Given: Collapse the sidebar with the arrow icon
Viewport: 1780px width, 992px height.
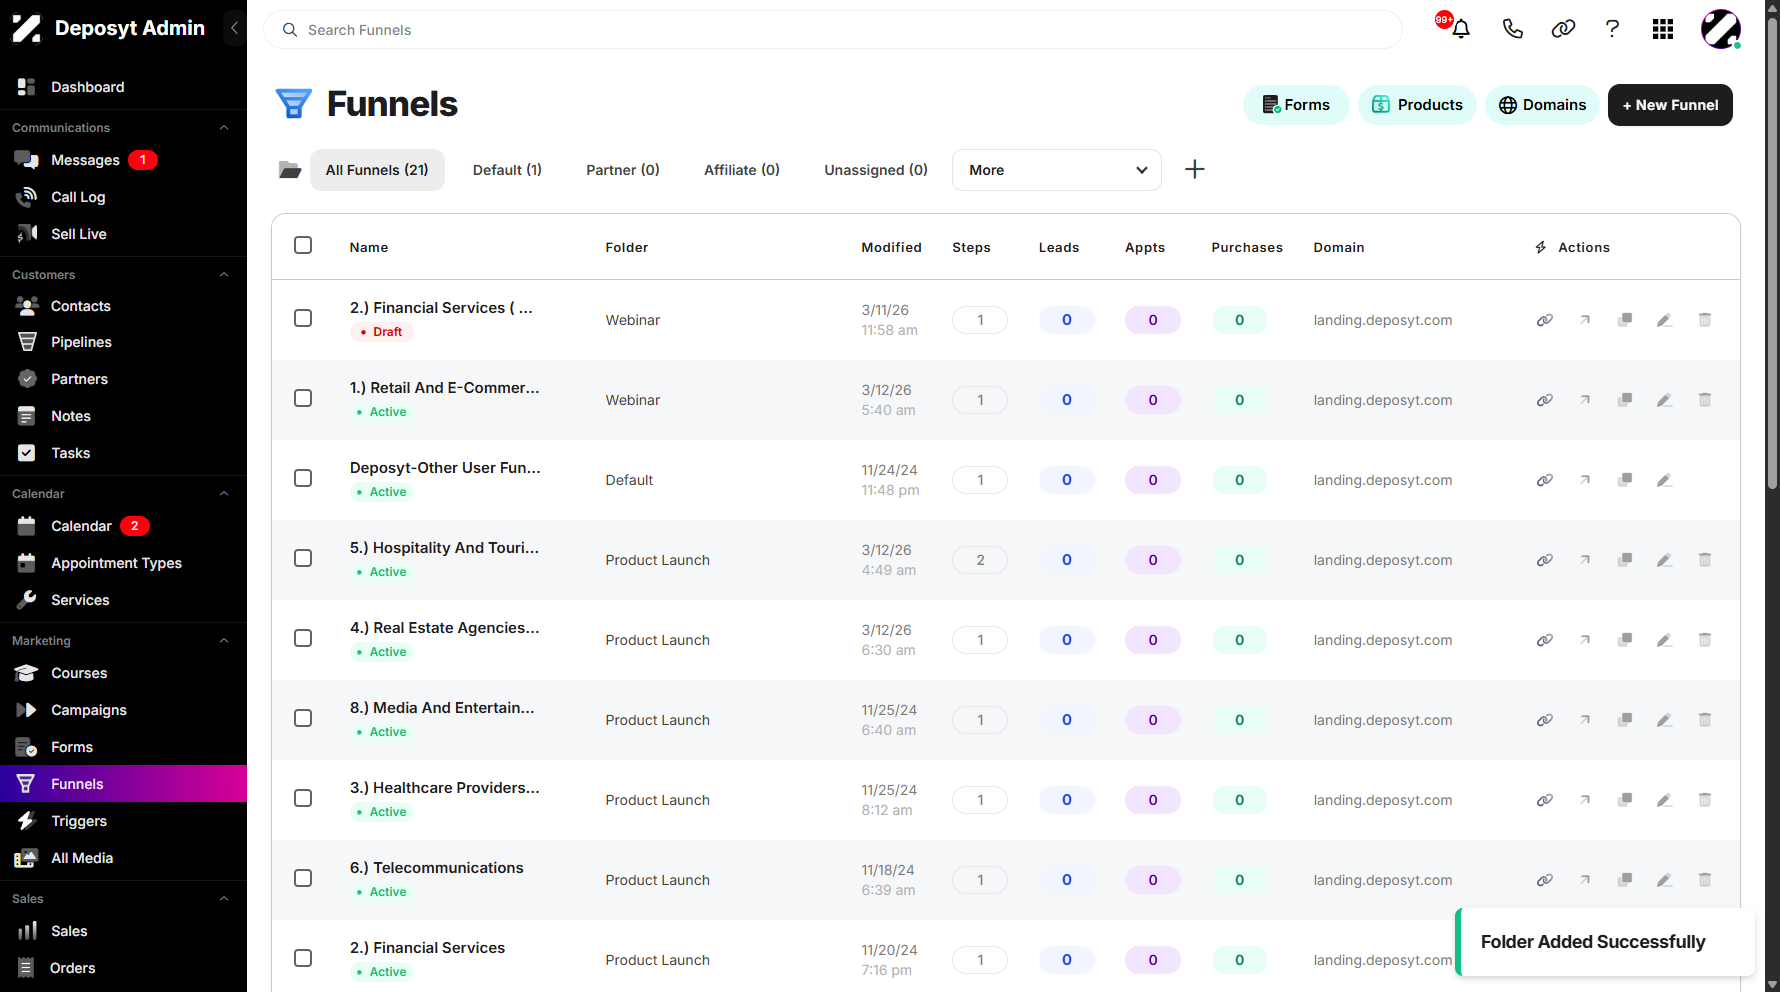Looking at the screenshot, I should [x=234, y=28].
